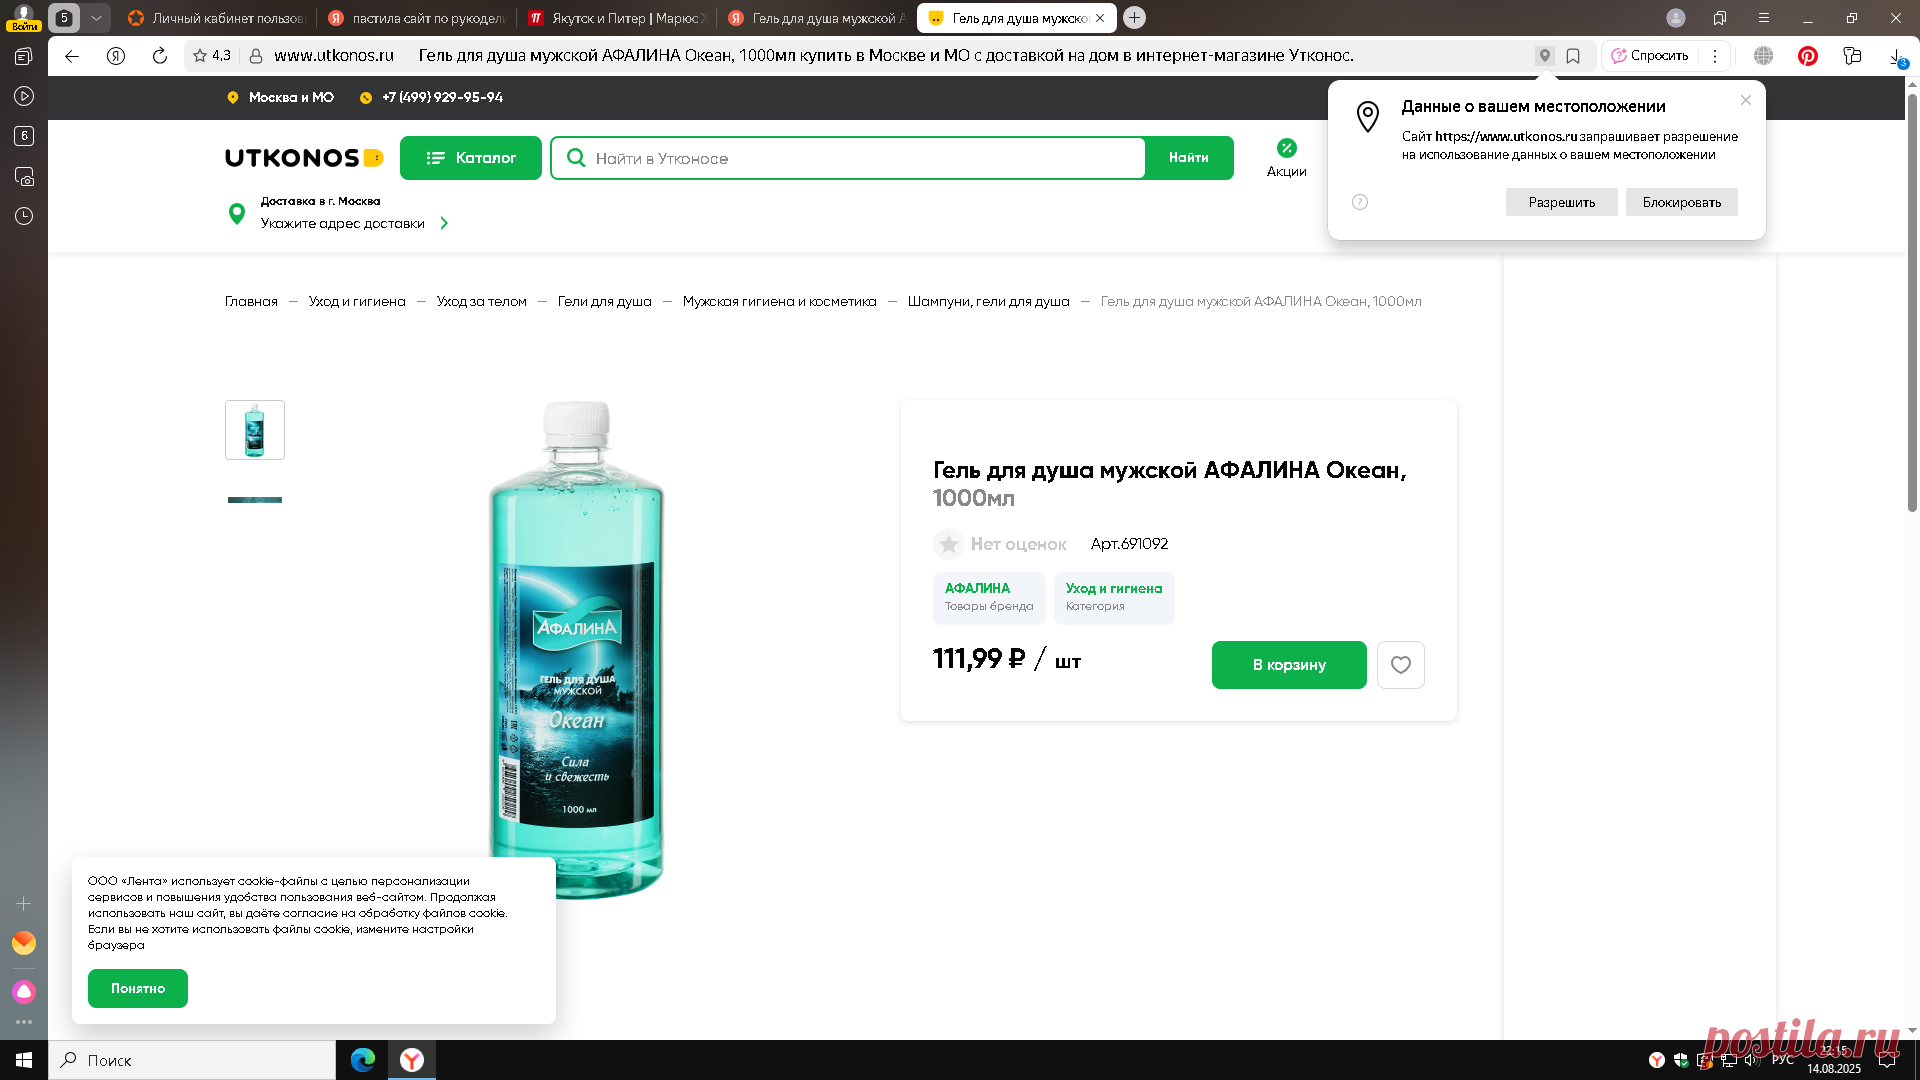Image resolution: width=1920 pixels, height=1080 pixels.
Task: Open the Уход и гигиена category chip
Action: tap(1114, 598)
